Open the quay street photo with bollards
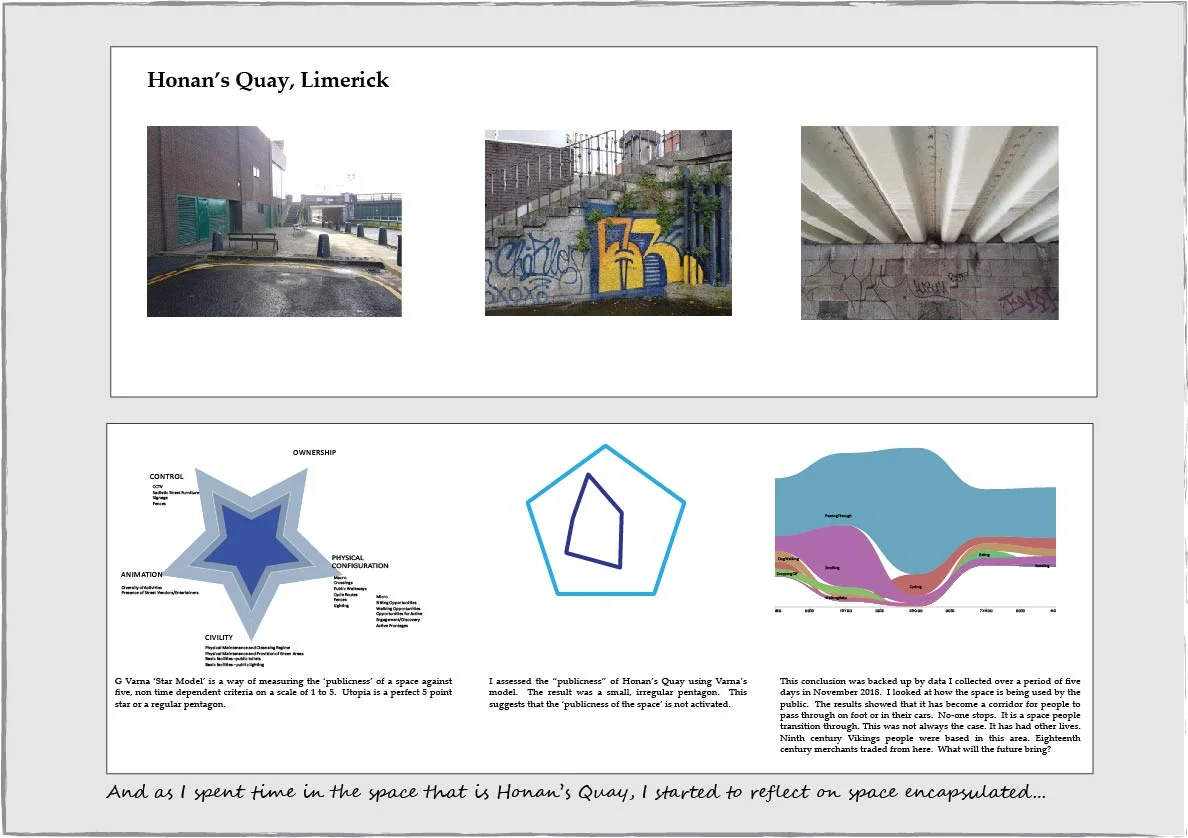The image size is (1188, 838). pyautogui.click(x=274, y=221)
